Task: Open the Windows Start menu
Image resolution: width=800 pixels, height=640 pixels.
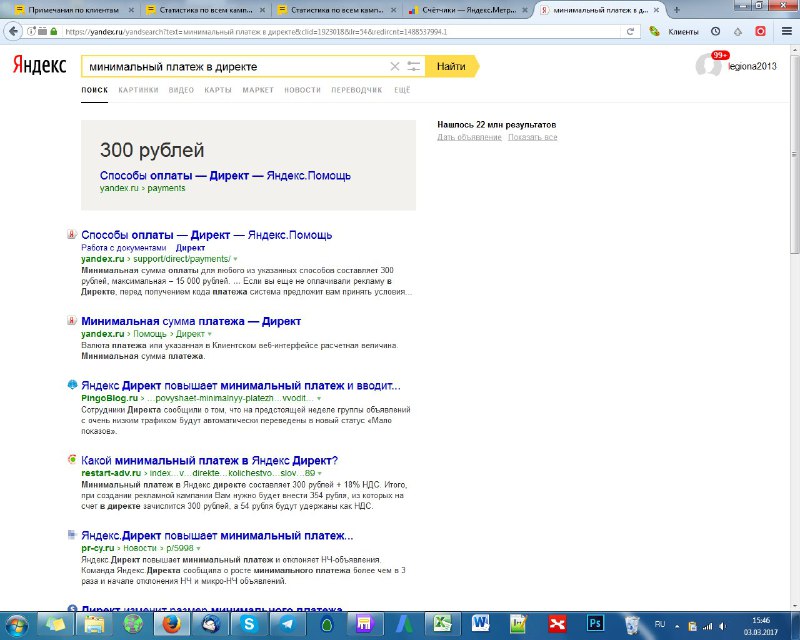Action: click(16, 625)
